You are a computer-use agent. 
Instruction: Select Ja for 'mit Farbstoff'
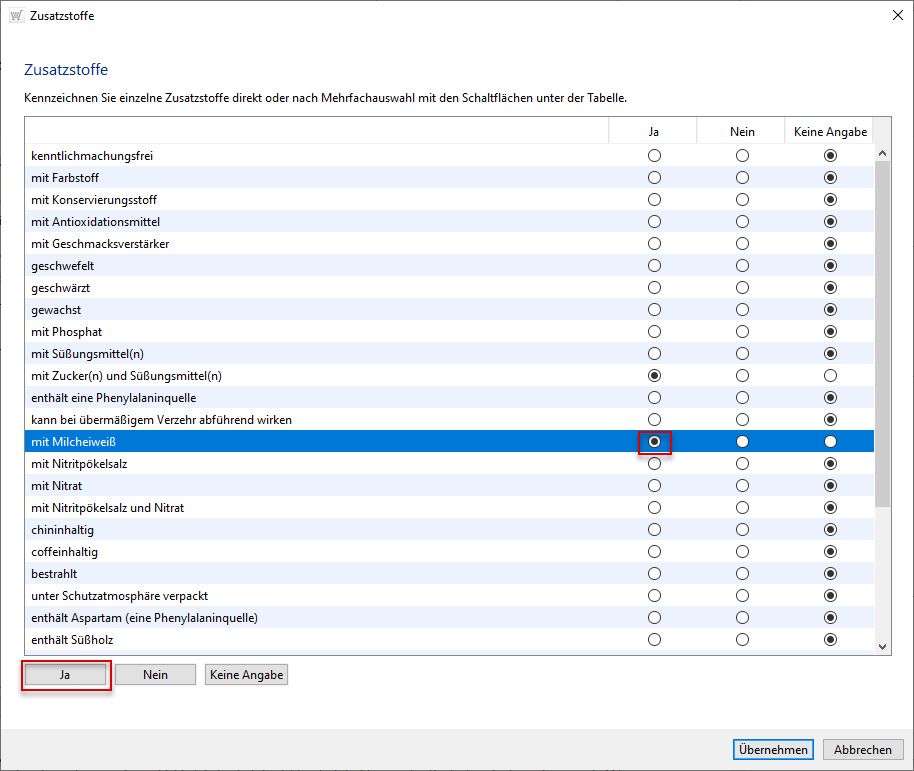pos(654,178)
